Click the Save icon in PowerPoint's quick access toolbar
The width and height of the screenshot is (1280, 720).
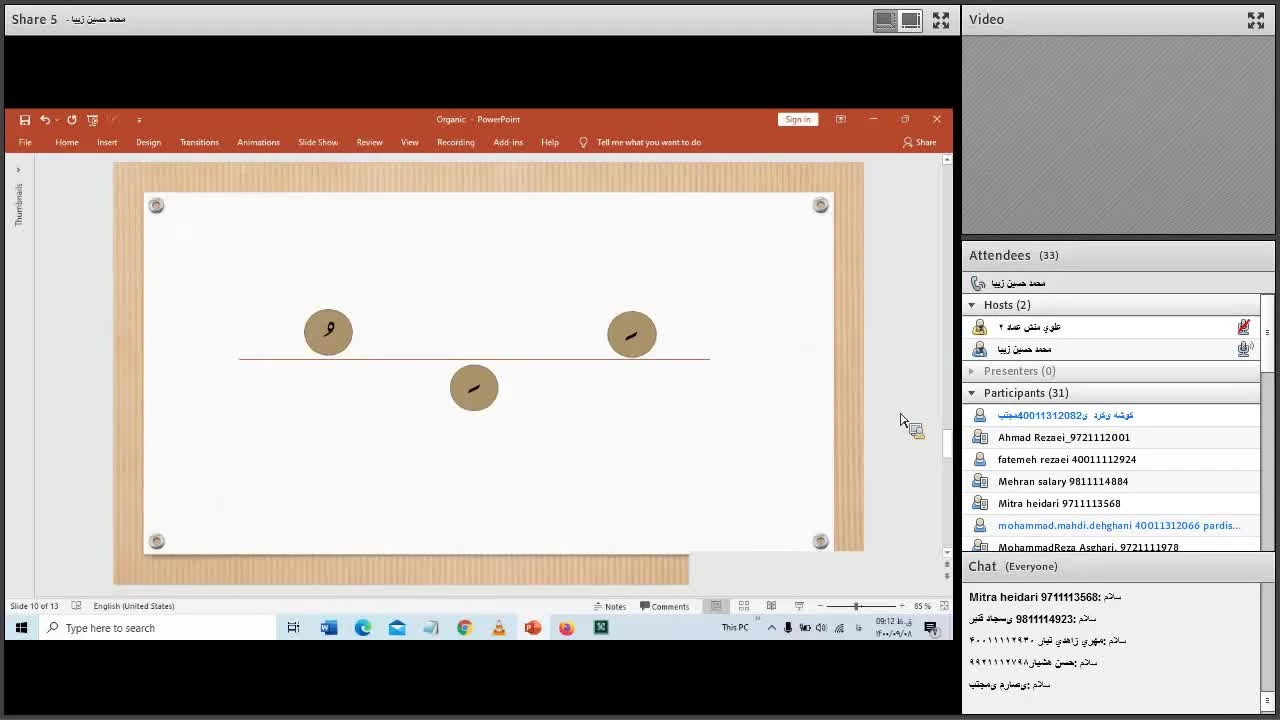tap(25, 120)
